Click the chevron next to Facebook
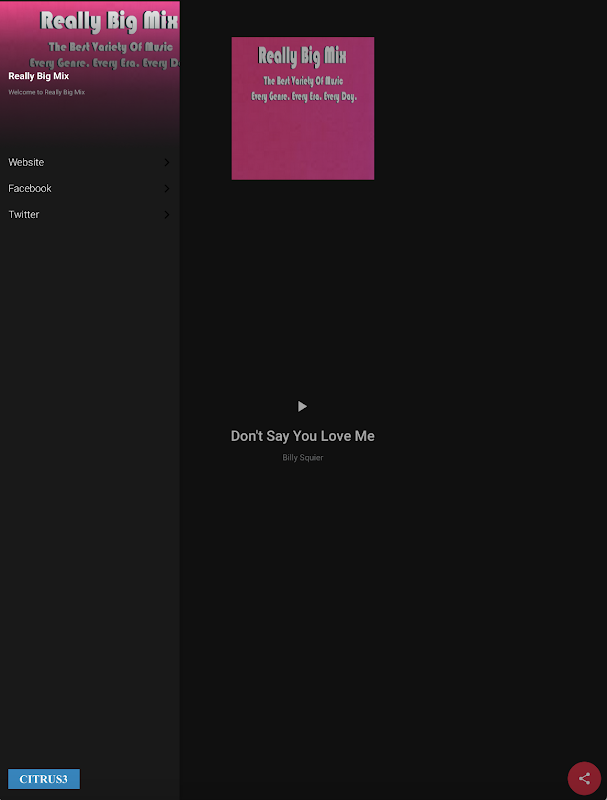This screenshot has width=607, height=800. 167,188
